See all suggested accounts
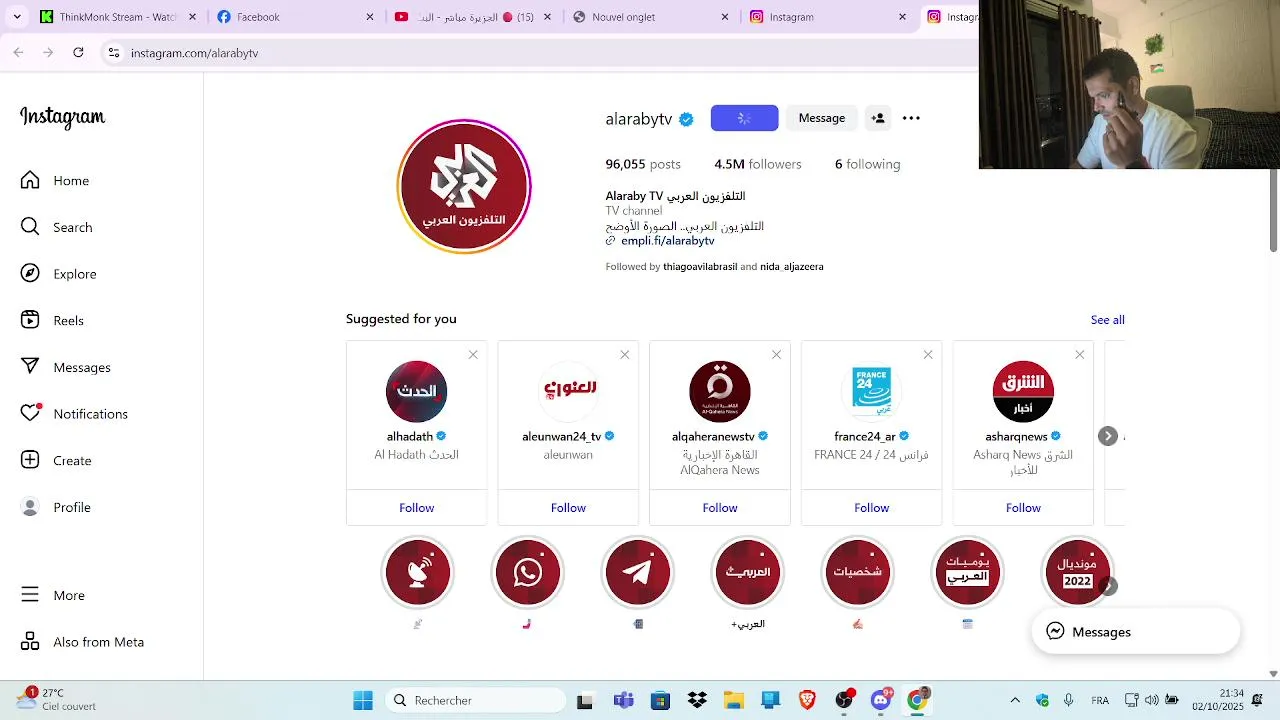The height and width of the screenshot is (720, 1280). [1107, 320]
